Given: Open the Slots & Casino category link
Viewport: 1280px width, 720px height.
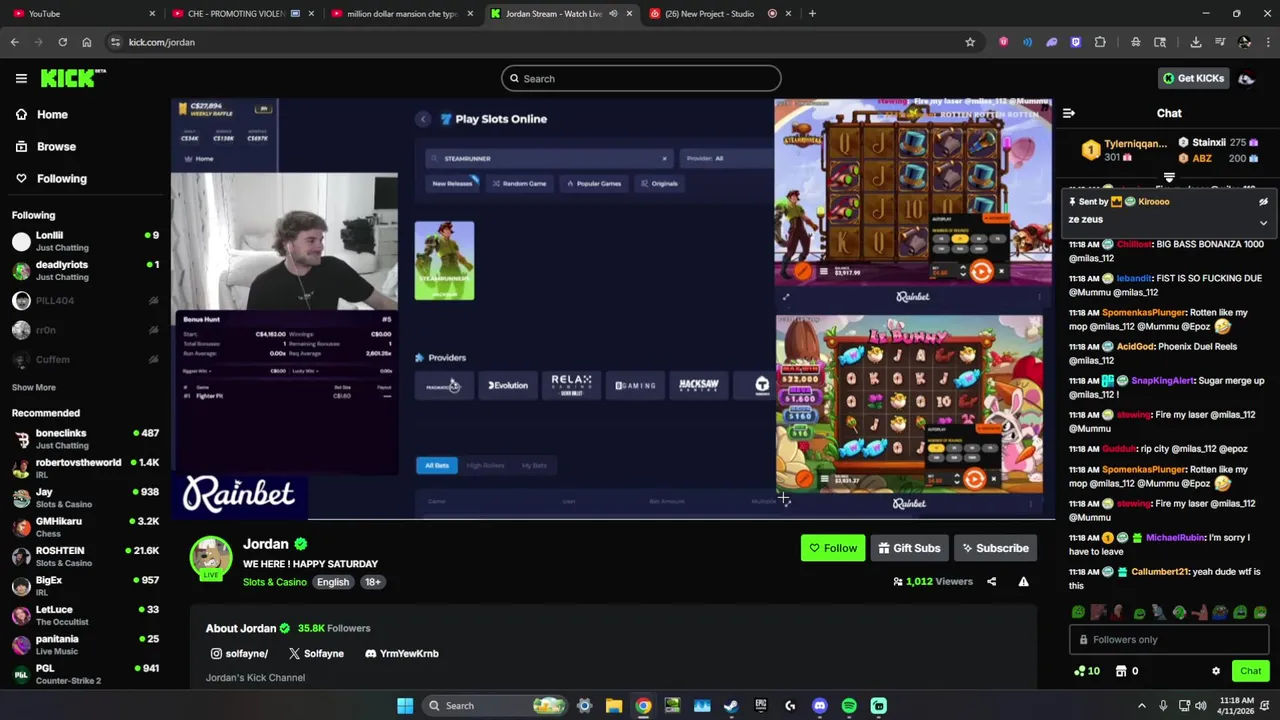Looking at the screenshot, I should pyautogui.click(x=275, y=582).
